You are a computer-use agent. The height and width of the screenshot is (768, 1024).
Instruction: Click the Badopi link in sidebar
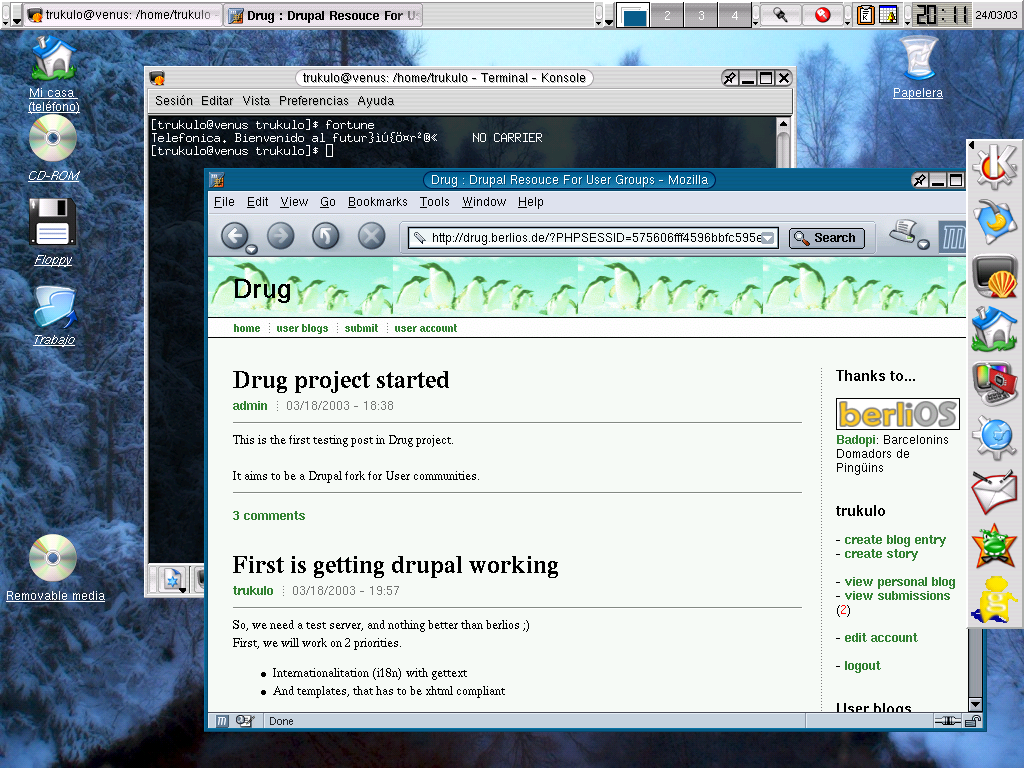point(856,440)
